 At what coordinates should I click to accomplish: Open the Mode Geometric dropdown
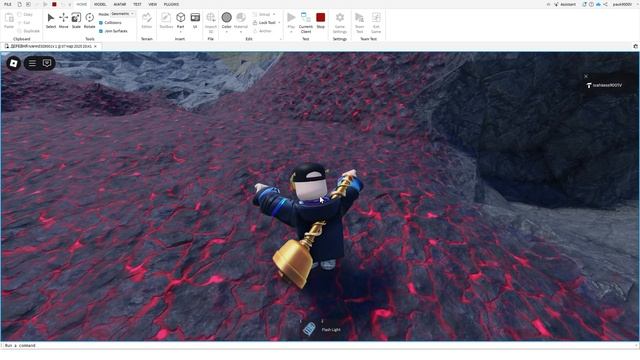coord(123,14)
